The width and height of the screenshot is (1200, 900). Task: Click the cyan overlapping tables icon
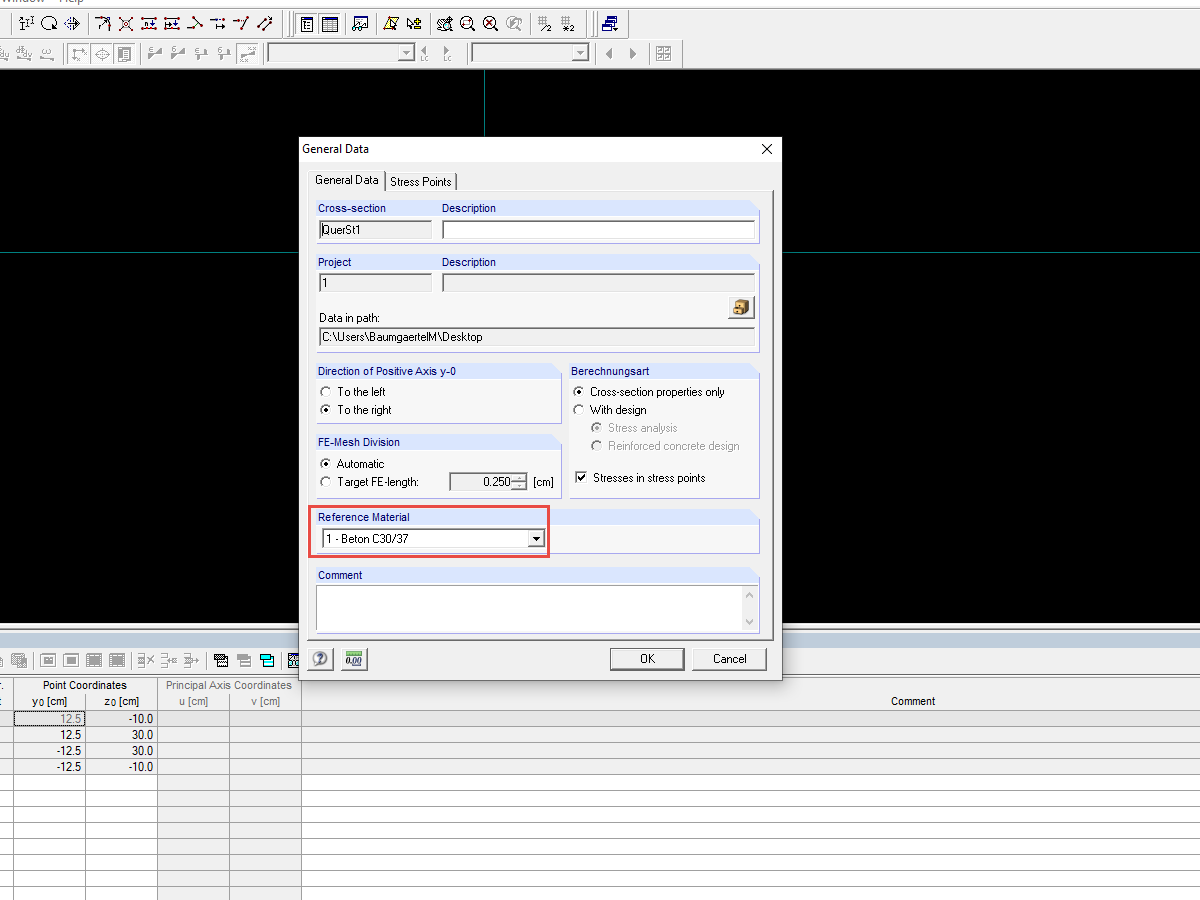point(267,660)
